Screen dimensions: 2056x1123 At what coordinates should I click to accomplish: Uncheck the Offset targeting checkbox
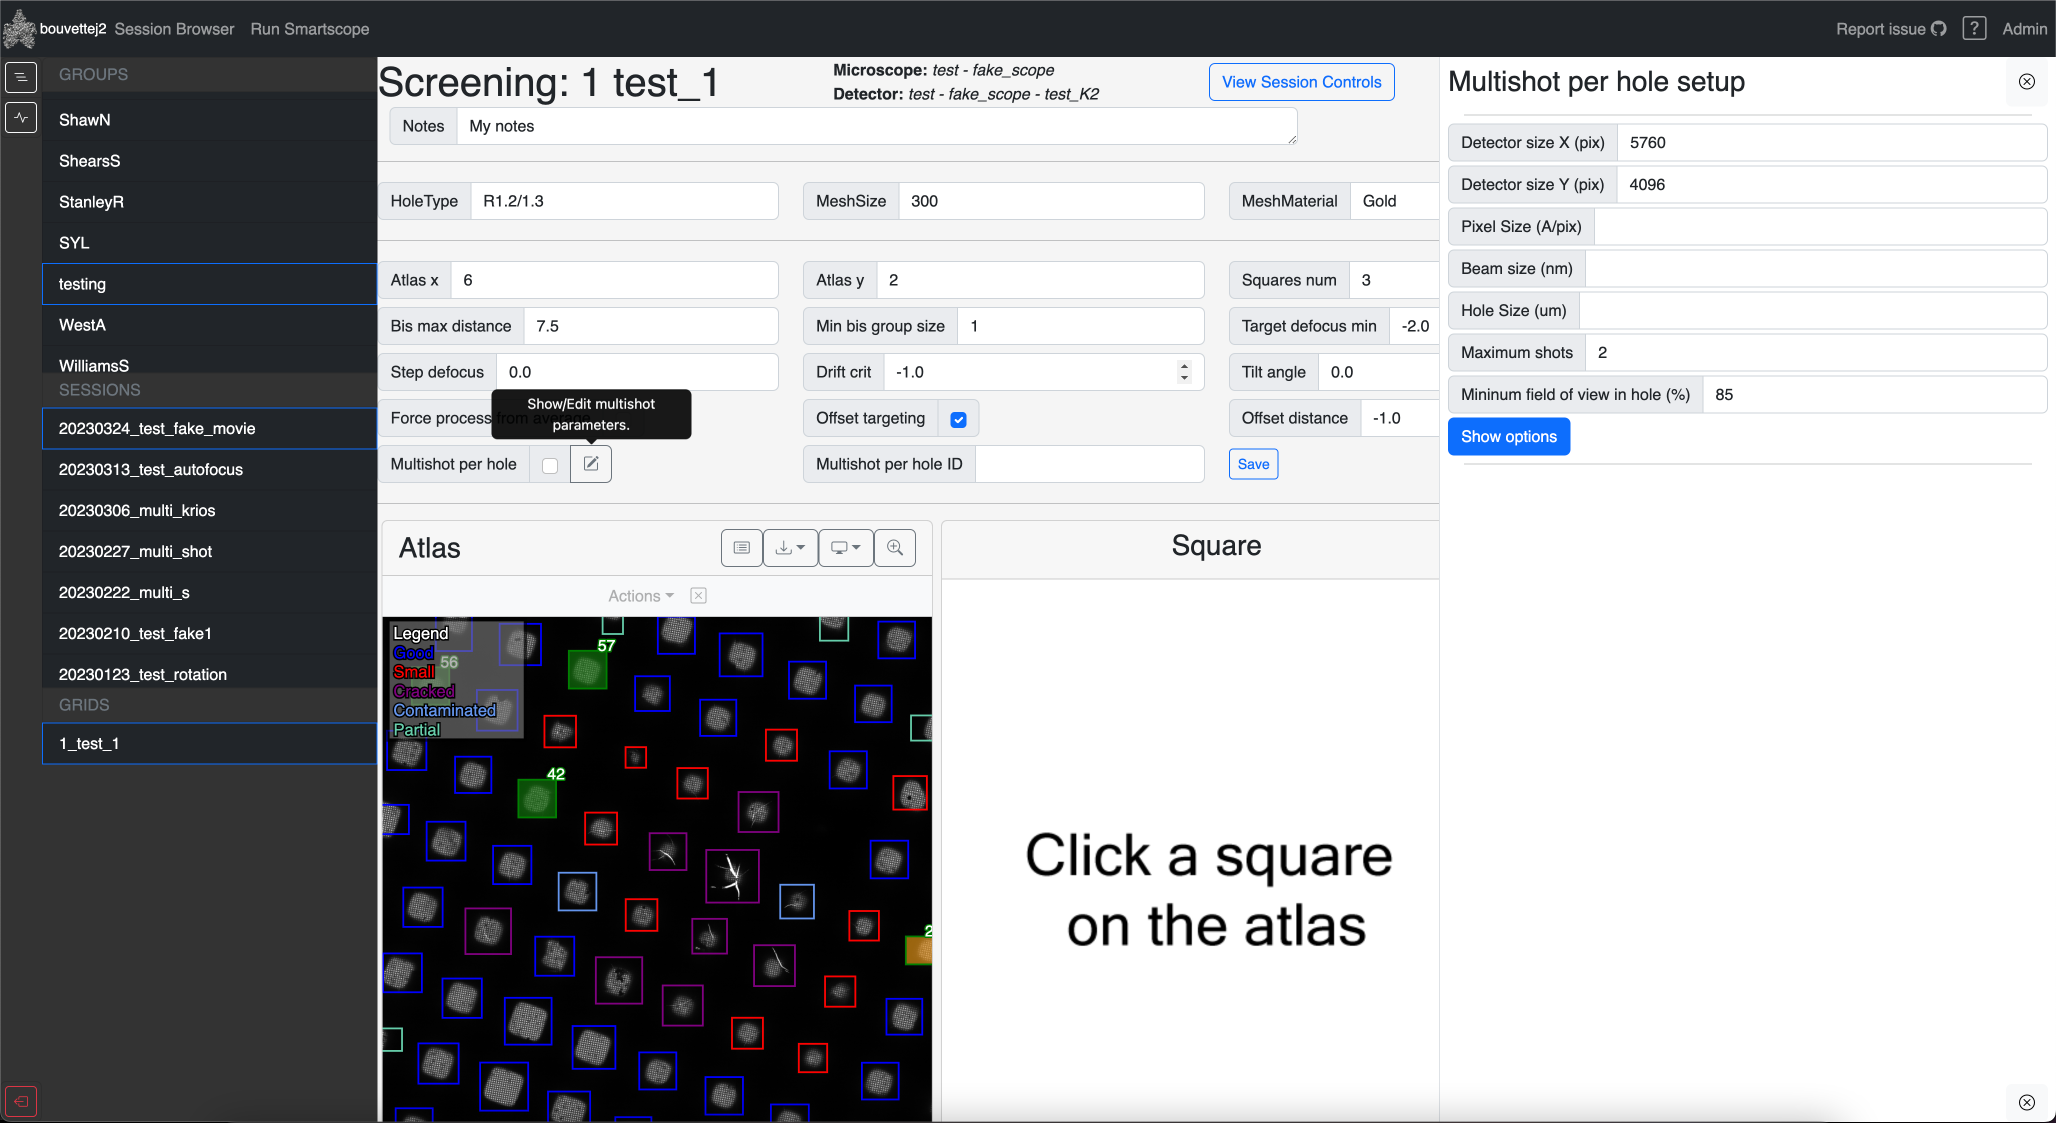tap(958, 420)
